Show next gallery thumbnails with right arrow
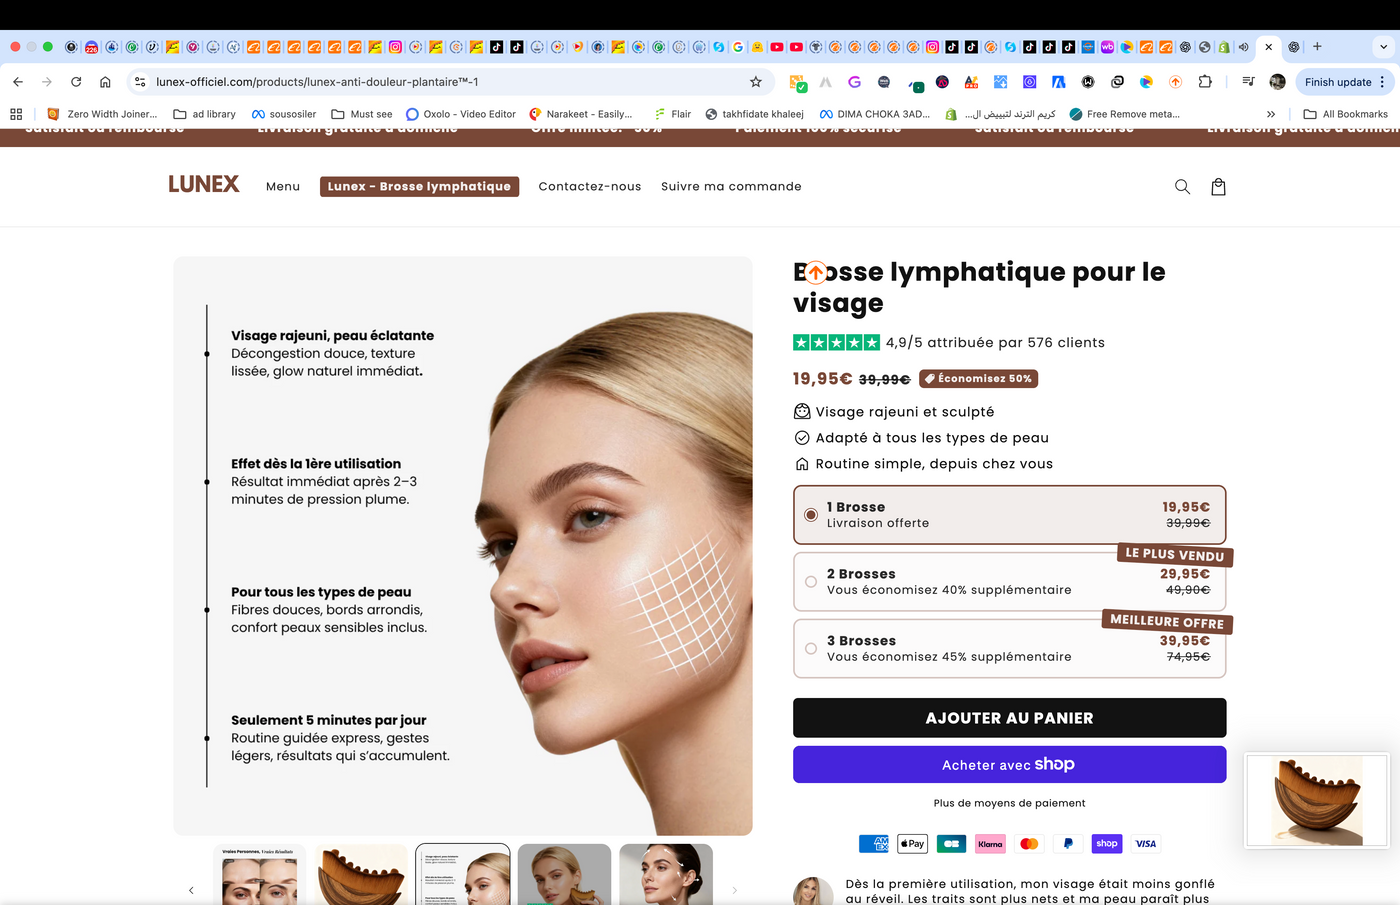This screenshot has height=905, width=1400. click(x=734, y=890)
